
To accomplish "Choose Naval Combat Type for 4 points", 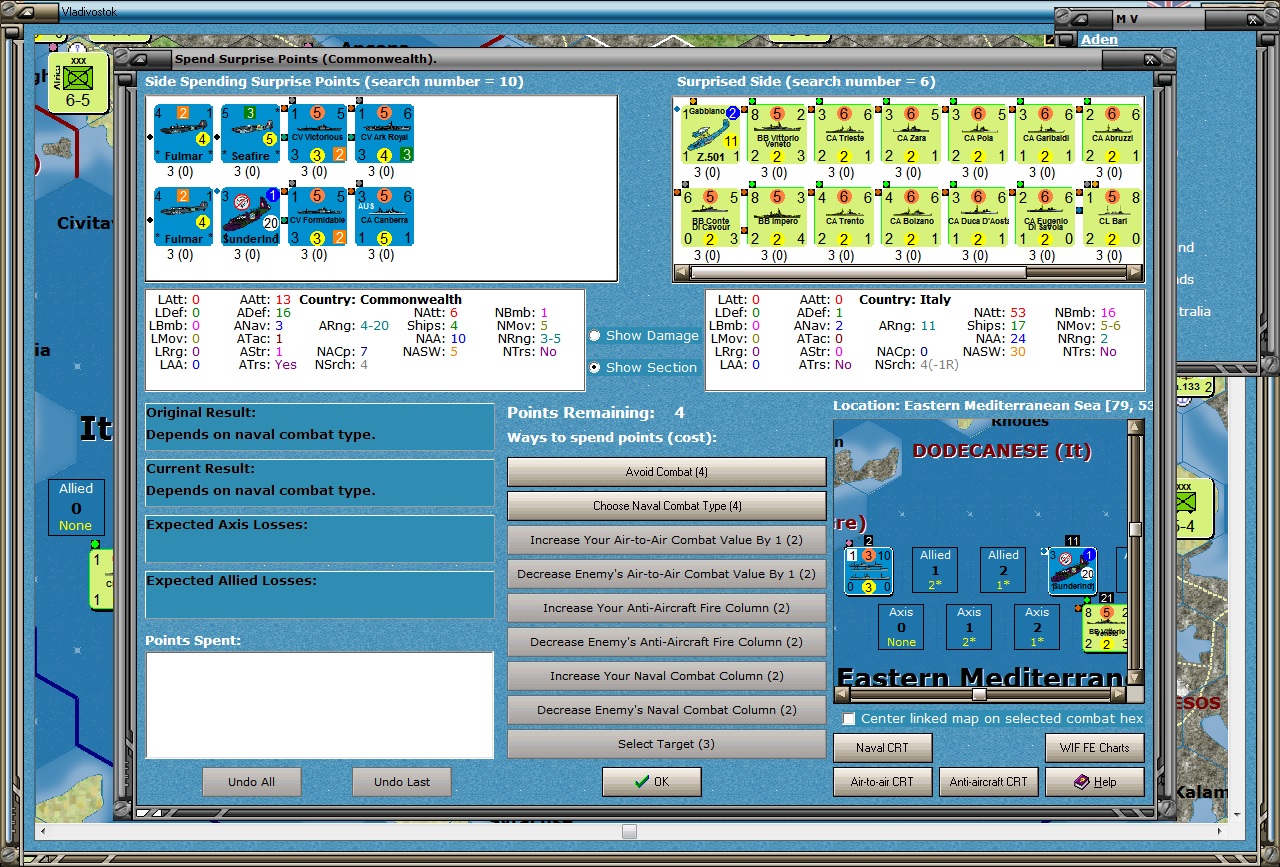I will (666, 506).
